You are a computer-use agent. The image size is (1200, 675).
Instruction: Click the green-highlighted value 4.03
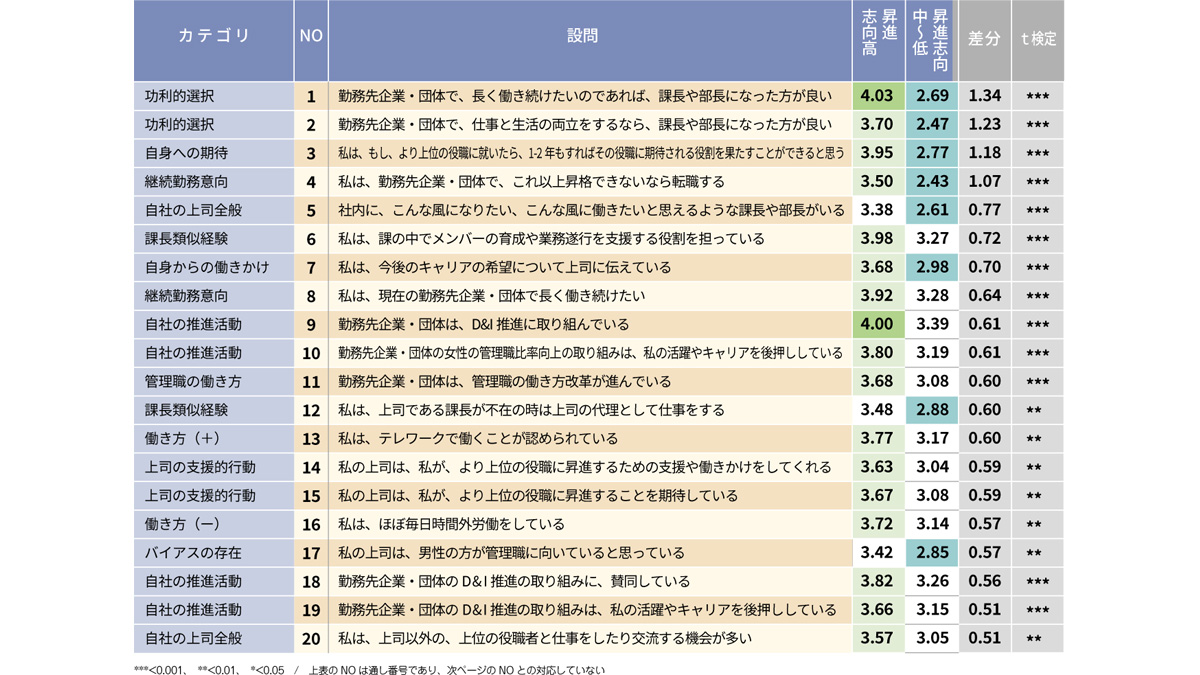pos(879,96)
